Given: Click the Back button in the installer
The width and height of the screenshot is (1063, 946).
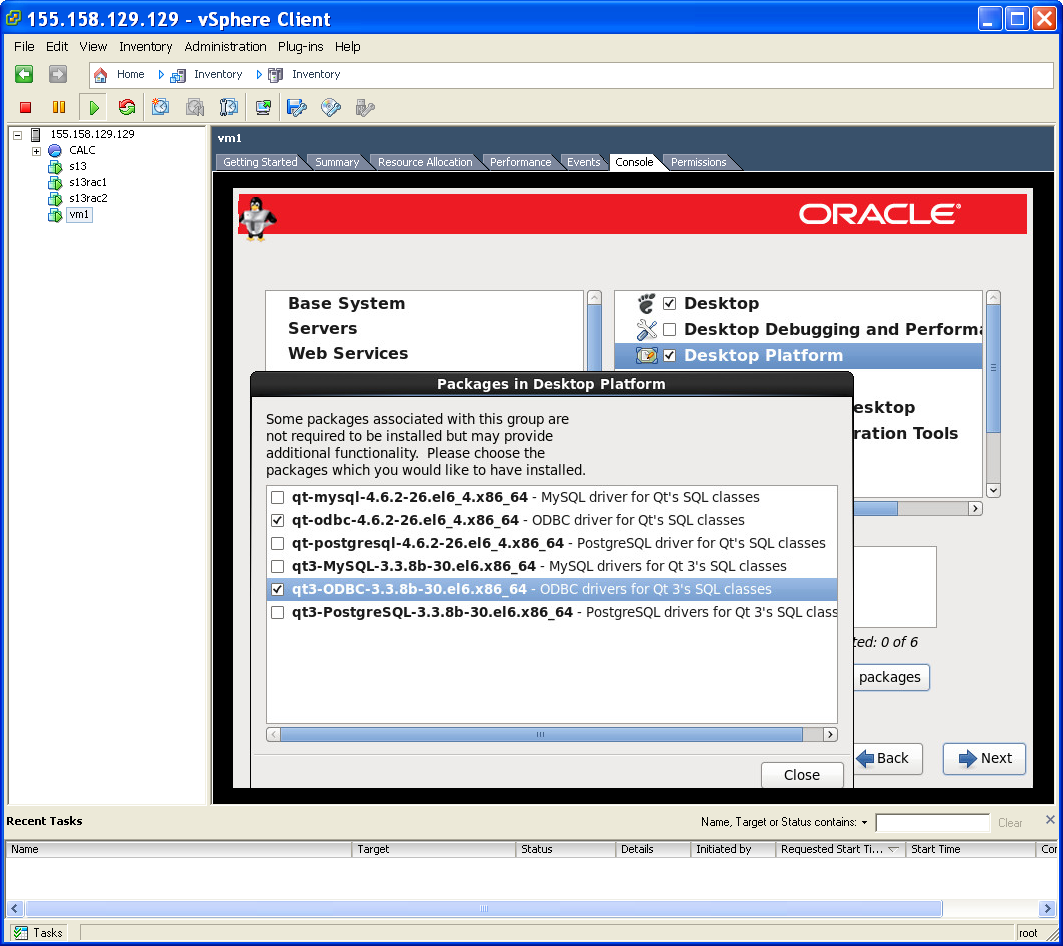Looking at the screenshot, I should [887, 759].
